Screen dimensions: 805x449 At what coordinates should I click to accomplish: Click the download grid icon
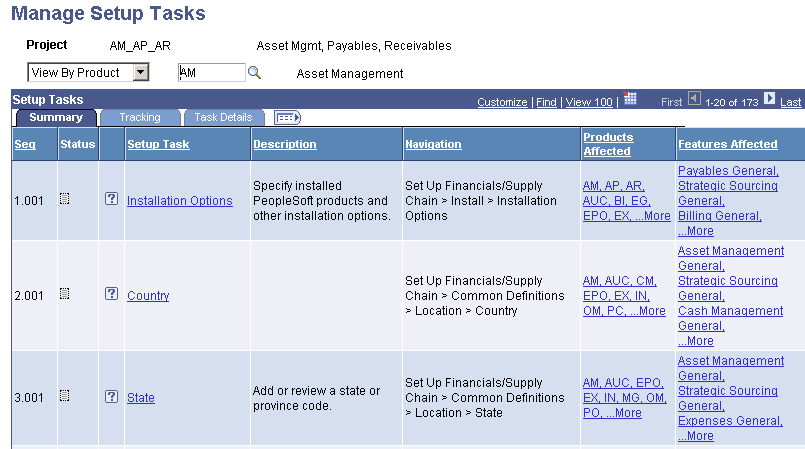[x=630, y=99]
